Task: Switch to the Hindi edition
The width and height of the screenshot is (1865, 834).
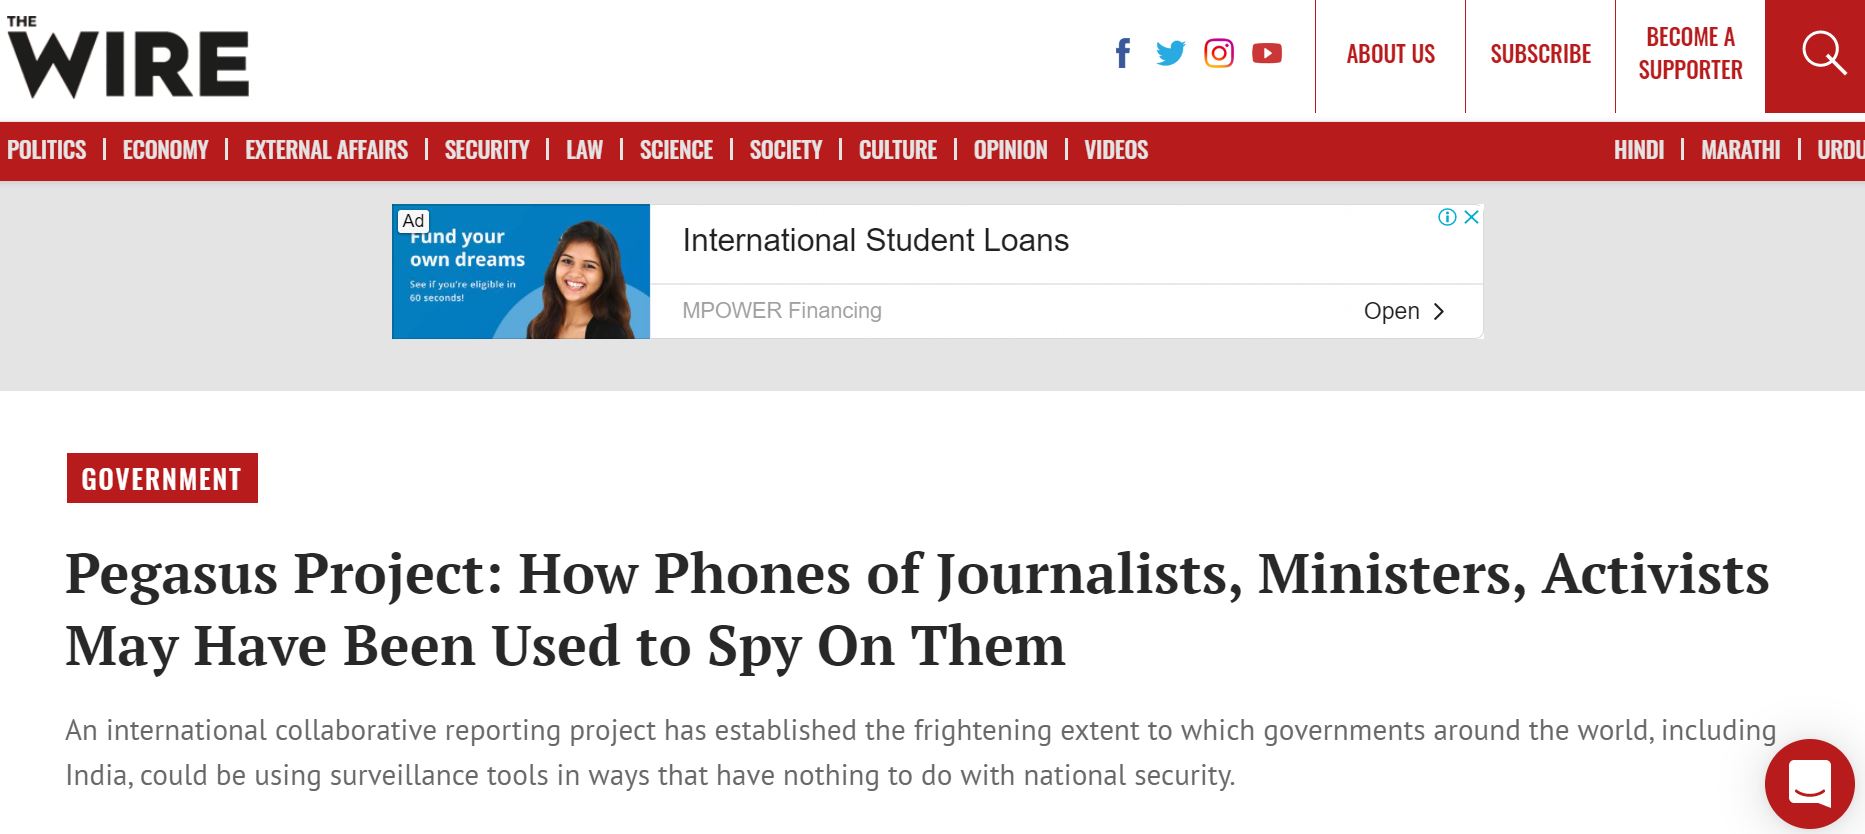Action: point(1638,150)
